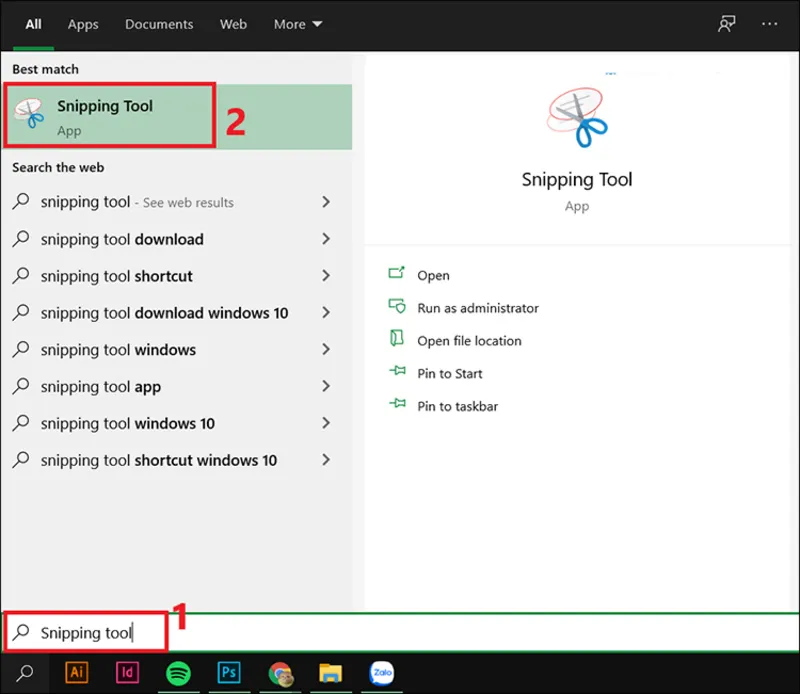This screenshot has width=800, height=694.
Task: Click the large Snipping Tool icon in preview pane
Action: 577,117
